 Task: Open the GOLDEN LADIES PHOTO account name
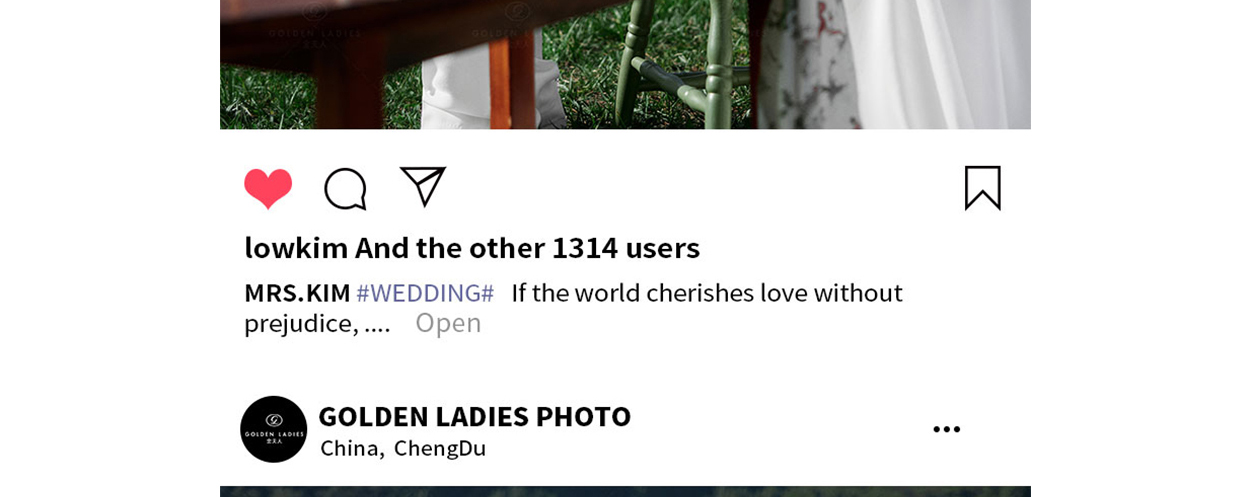(x=474, y=416)
